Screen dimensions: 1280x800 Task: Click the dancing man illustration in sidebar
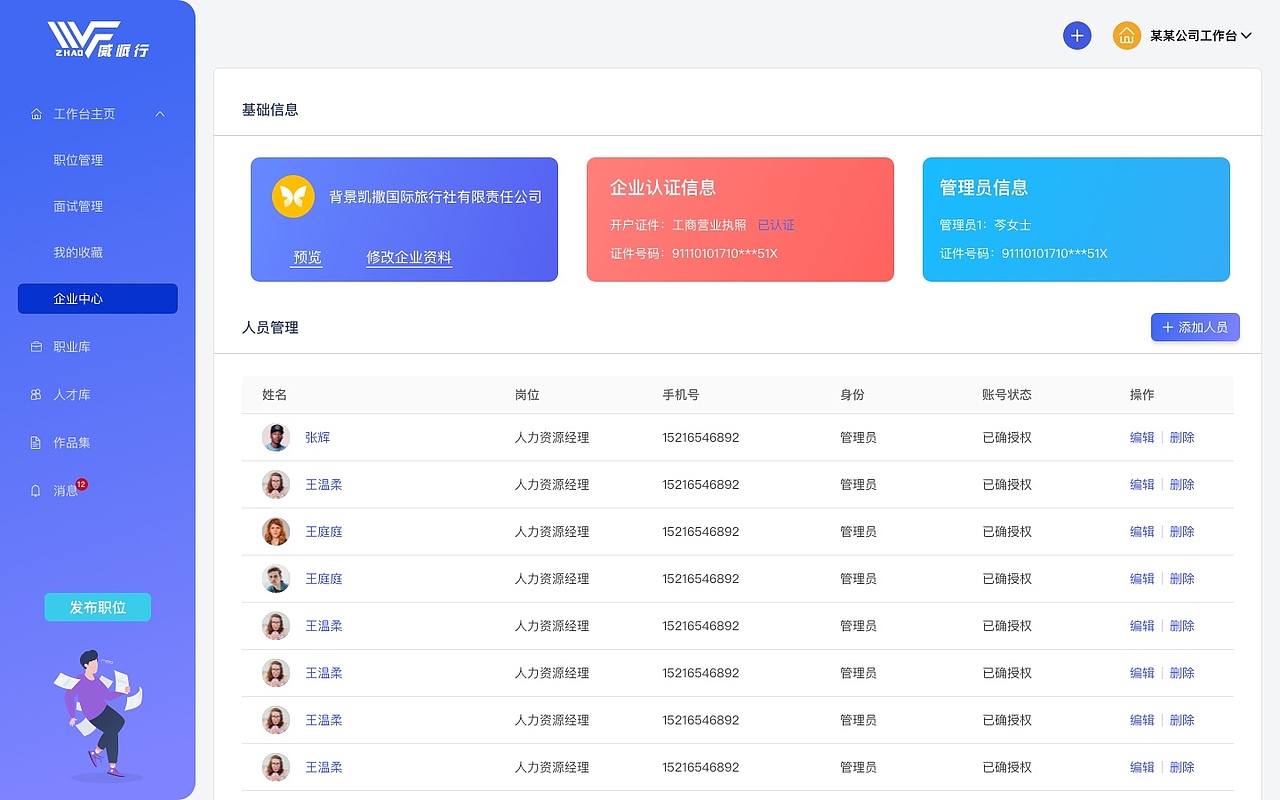tap(98, 715)
